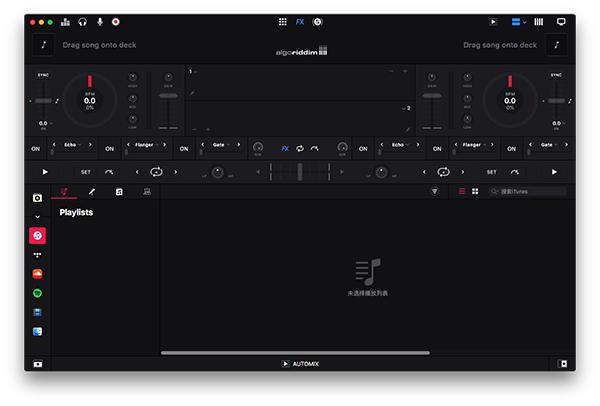Viewport: 600px width, 406px height.
Task: Toggle left deck Flanger effect ON
Action: (x=110, y=149)
